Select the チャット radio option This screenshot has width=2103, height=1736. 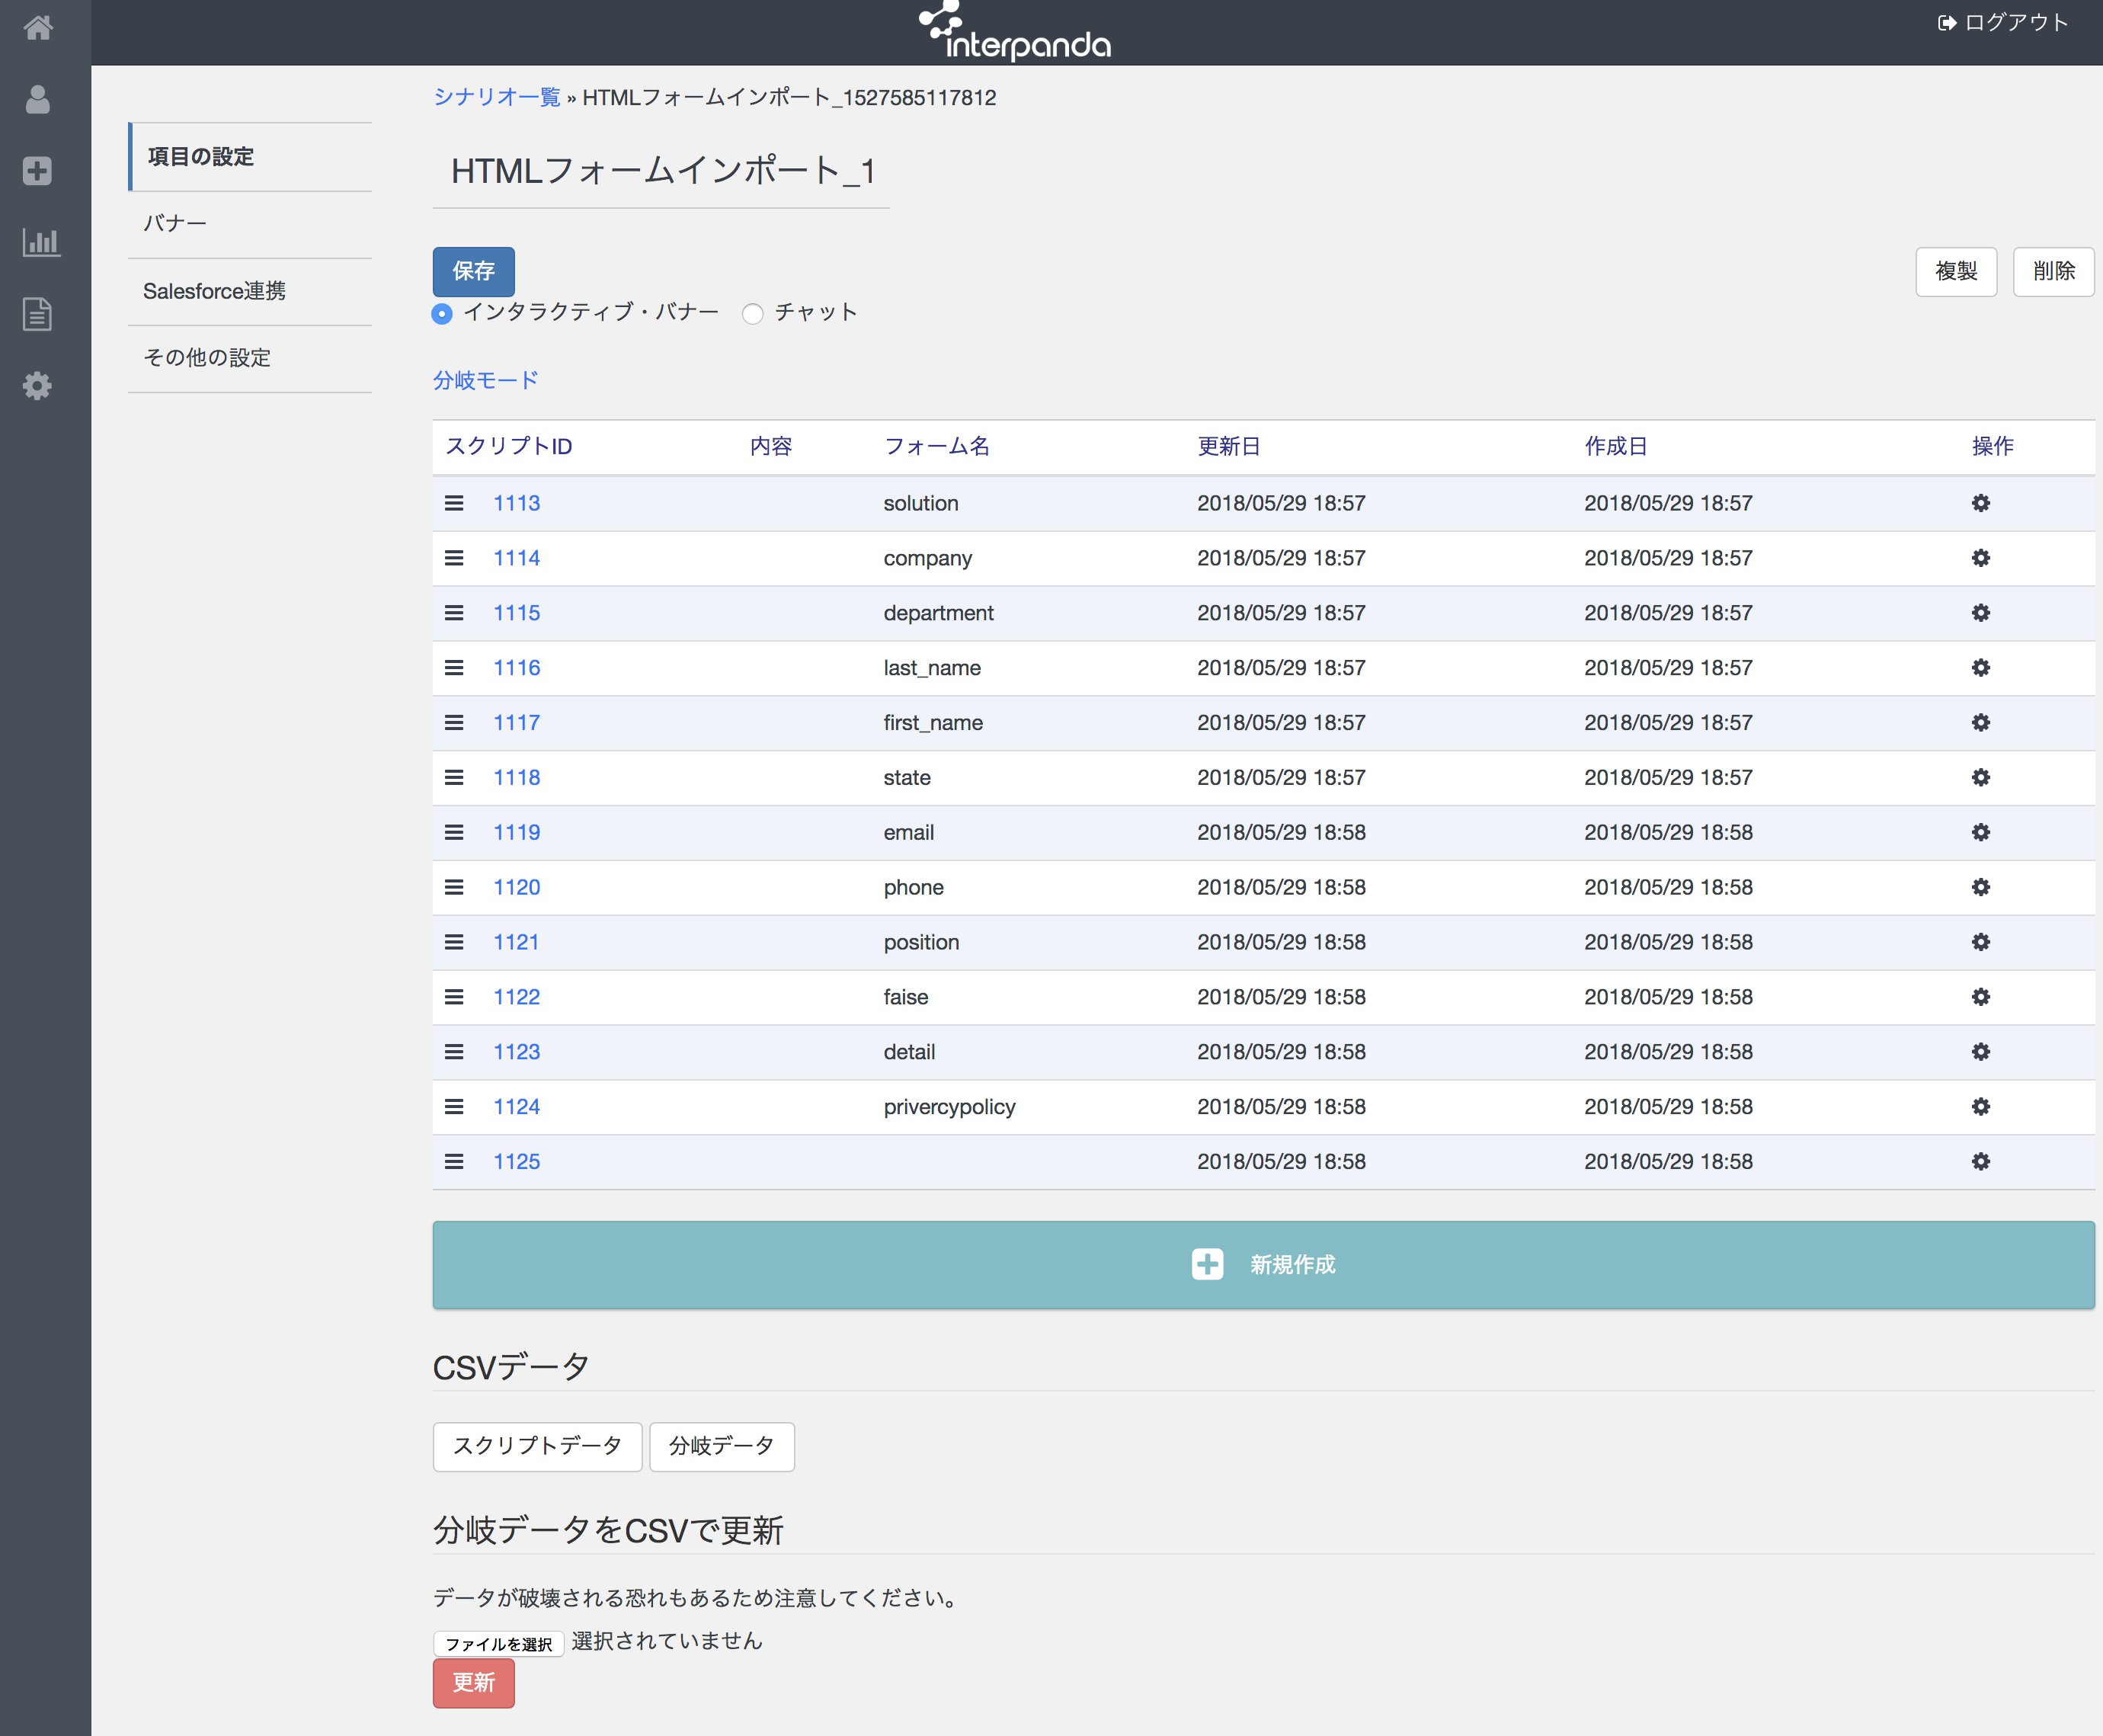click(753, 314)
